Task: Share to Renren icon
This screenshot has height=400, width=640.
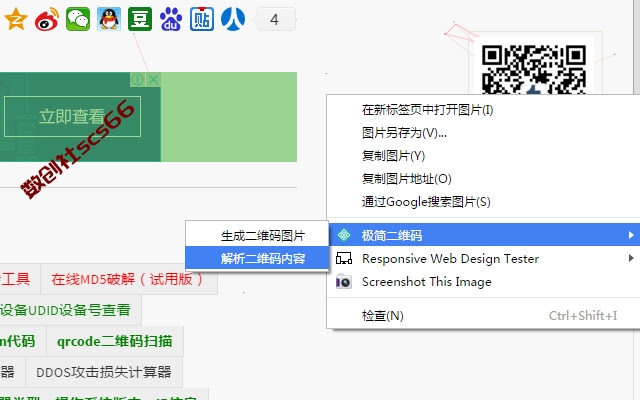Action: tap(233, 19)
